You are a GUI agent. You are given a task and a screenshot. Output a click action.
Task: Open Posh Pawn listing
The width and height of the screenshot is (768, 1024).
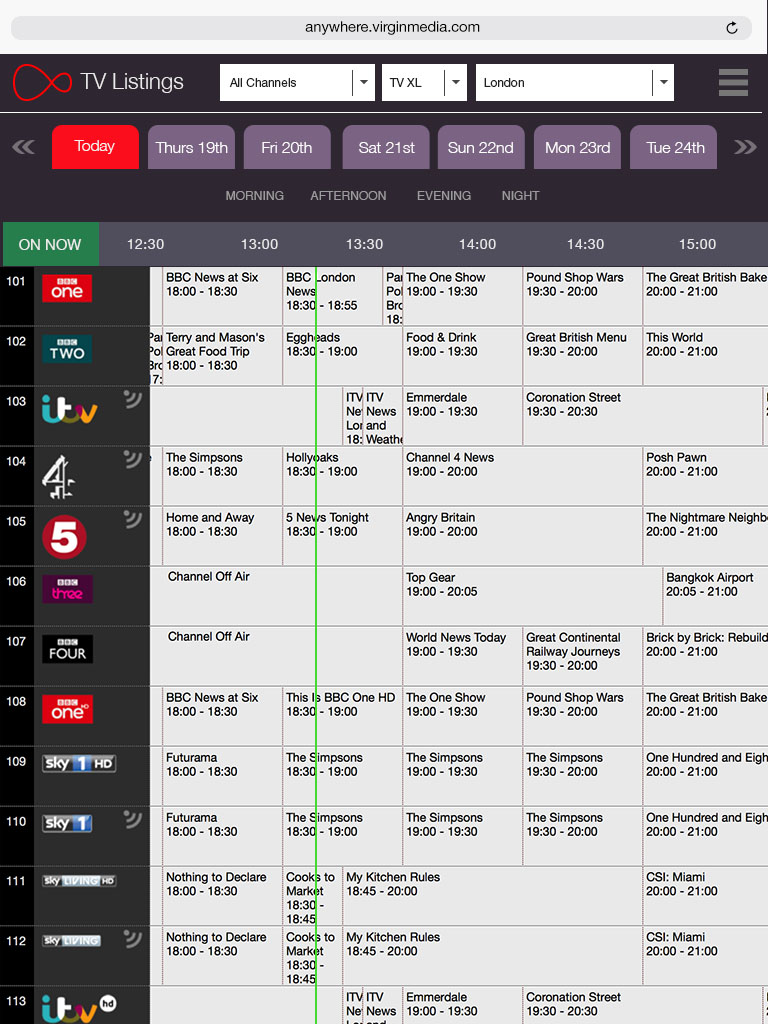[705, 476]
